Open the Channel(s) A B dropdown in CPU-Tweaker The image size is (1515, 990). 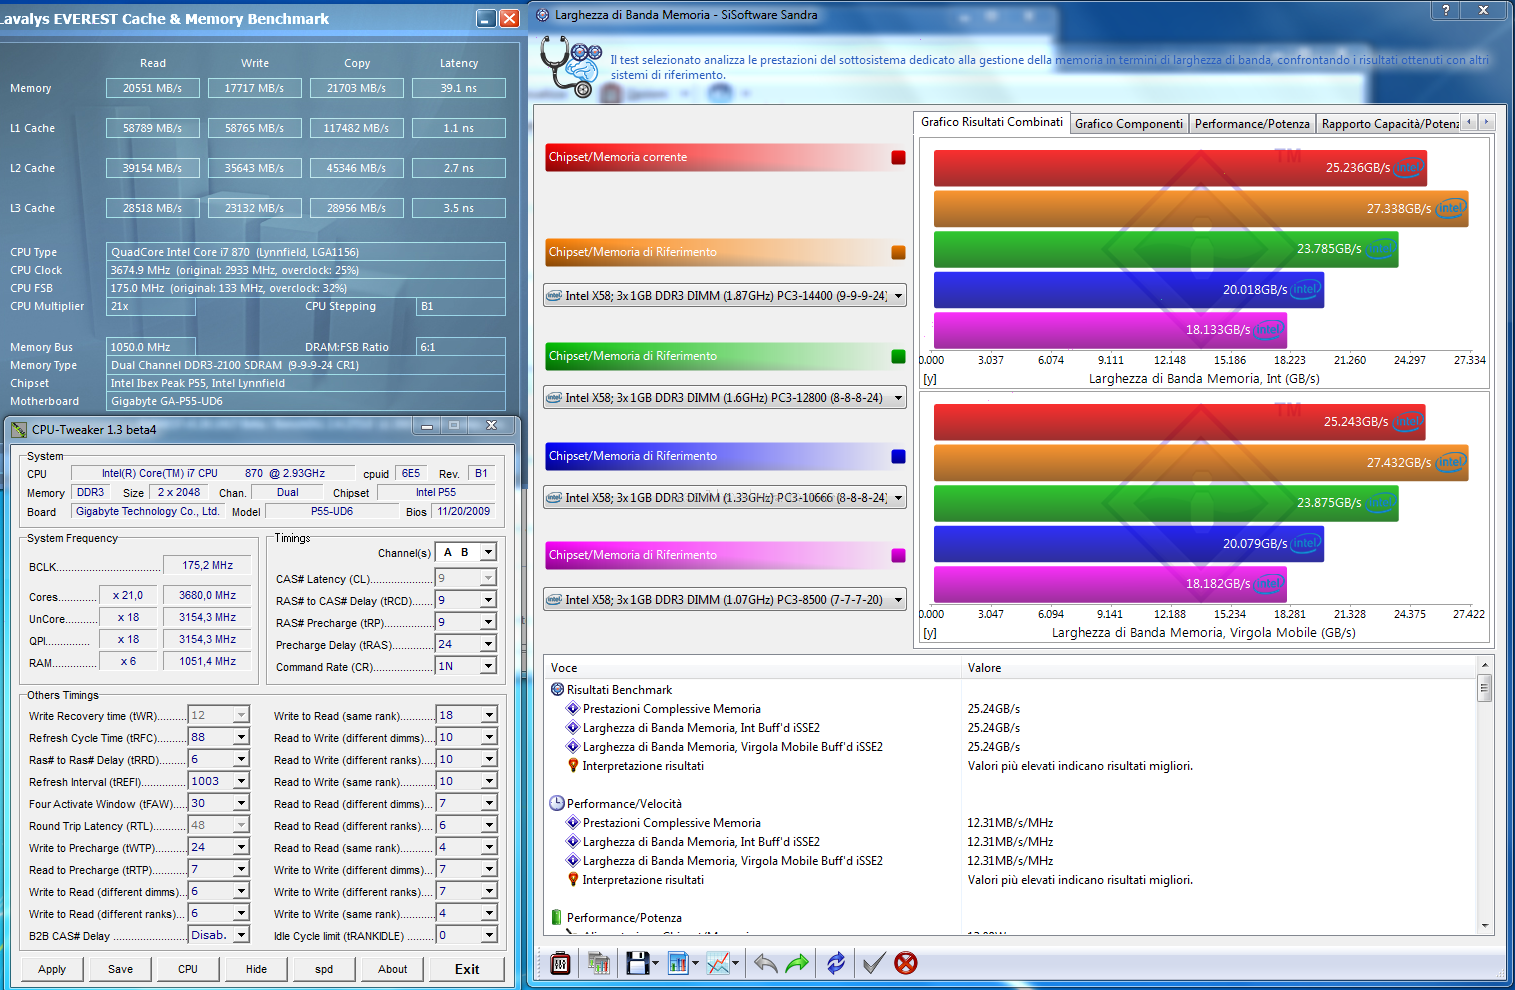pos(488,552)
